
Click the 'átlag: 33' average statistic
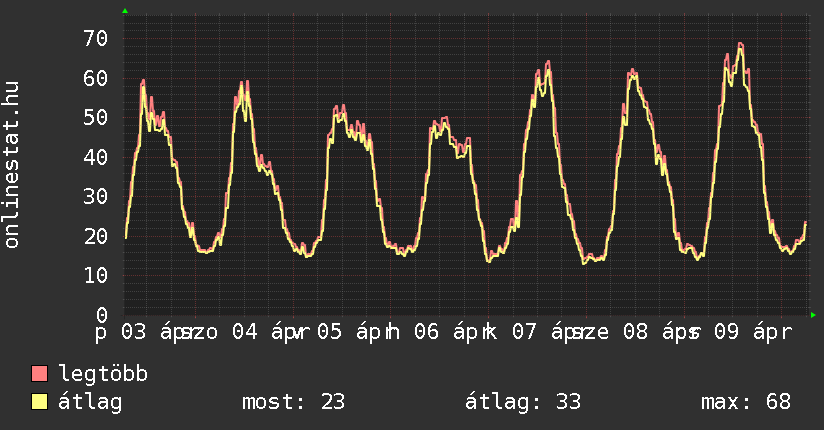click(x=523, y=402)
